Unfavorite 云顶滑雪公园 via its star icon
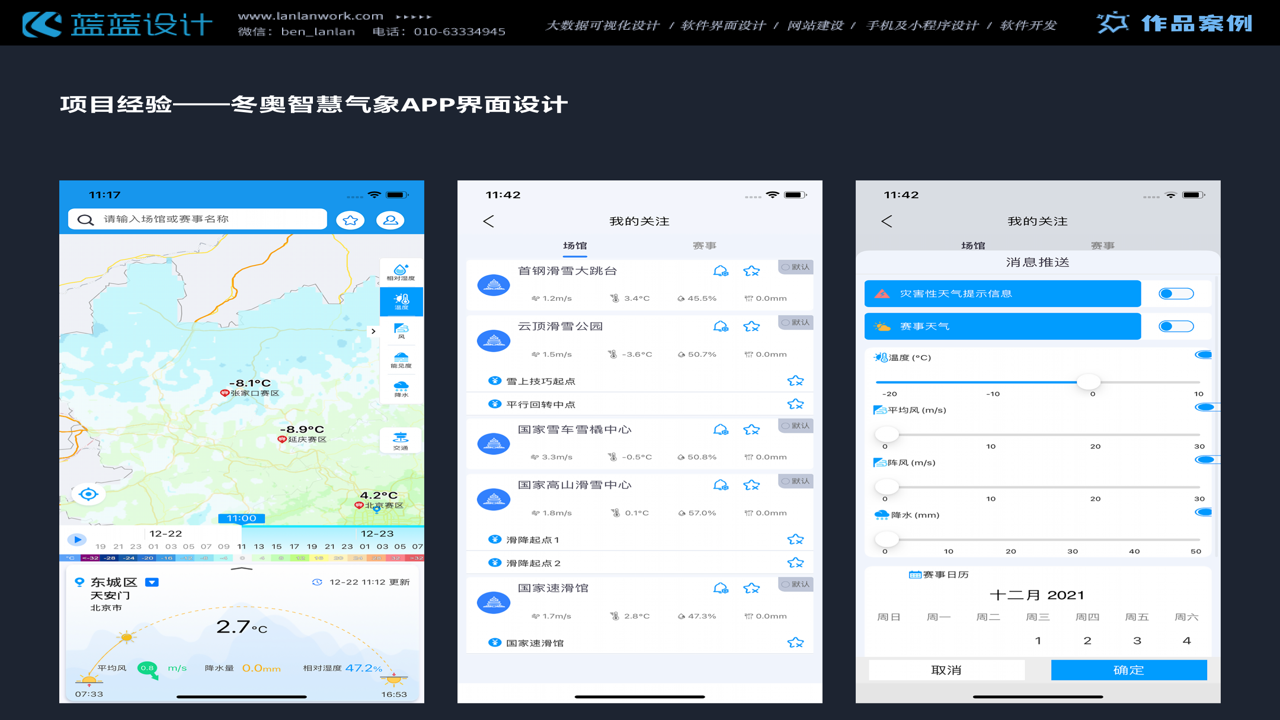The image size is (1280, 720). click(x=751, y=326)
